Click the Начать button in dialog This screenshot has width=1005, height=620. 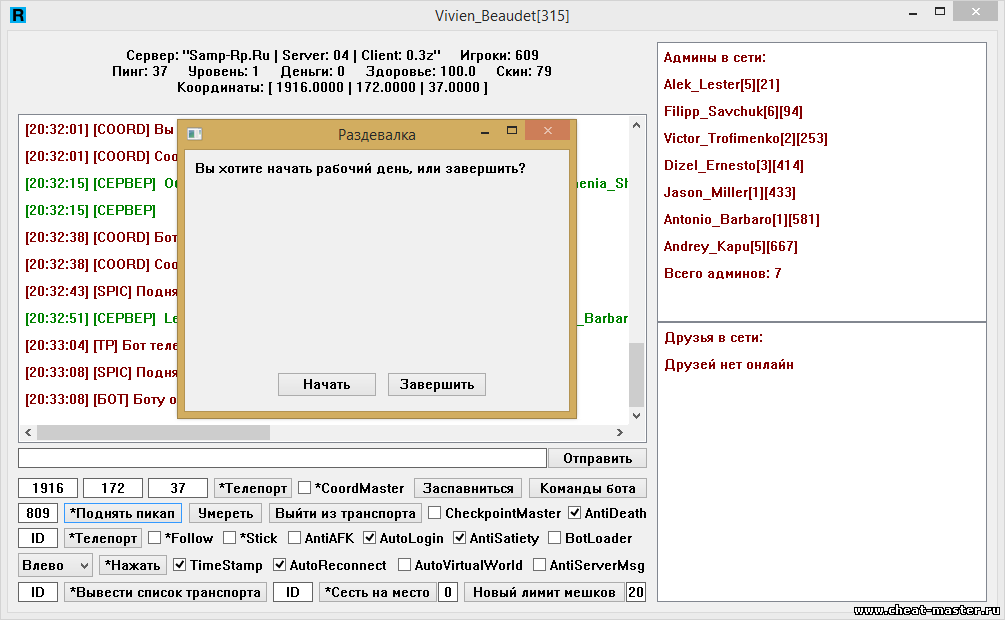pyautogui.click(x=326, y=384)
